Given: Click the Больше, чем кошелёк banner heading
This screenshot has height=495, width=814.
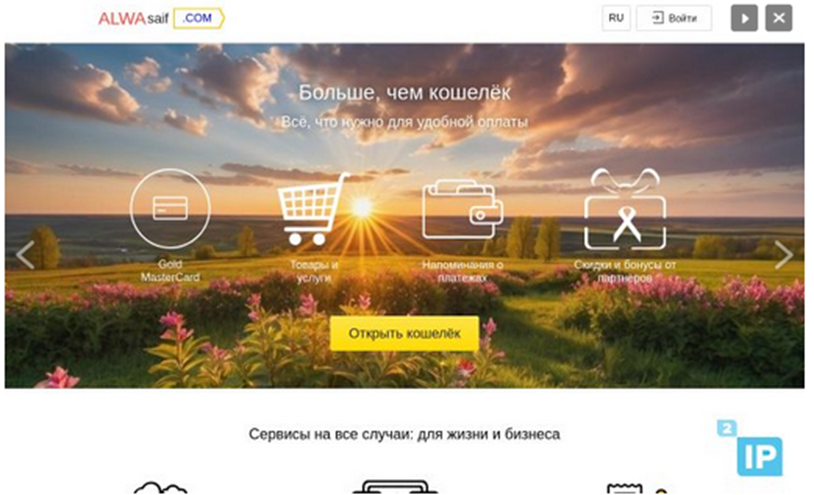Looking at the screenshot, I should pyautogui.click(x=404, y=93).
